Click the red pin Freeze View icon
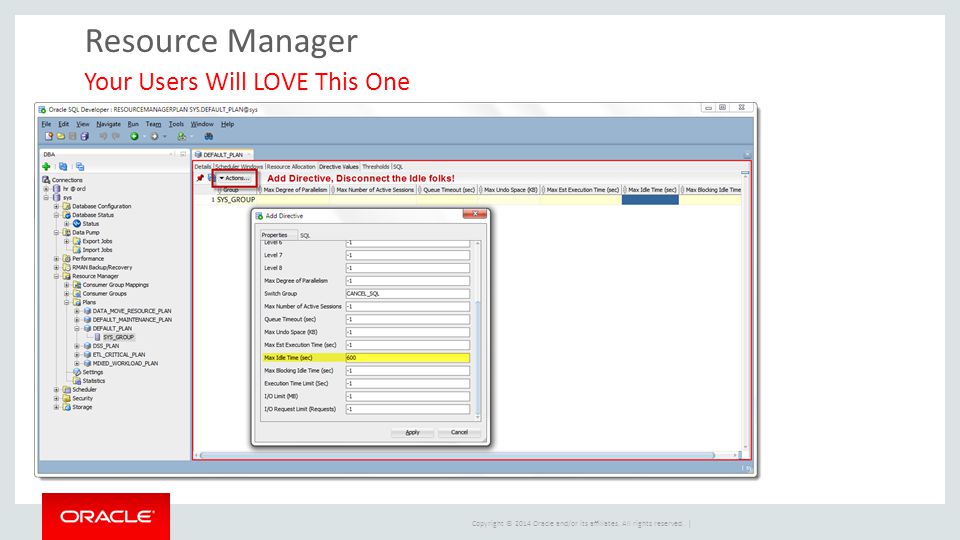The height and width of the screenshot is (540, 960). coord(200,178)
